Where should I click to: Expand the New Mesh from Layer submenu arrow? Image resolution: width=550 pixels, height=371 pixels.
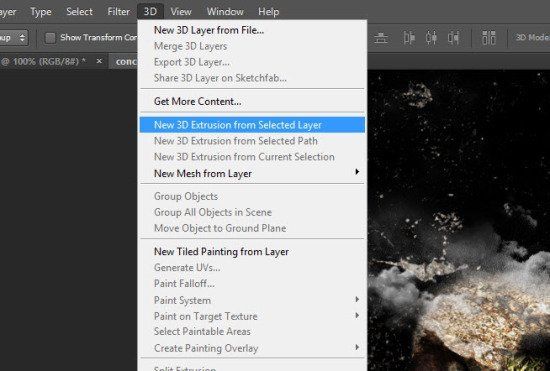click(x=357, y=172)
